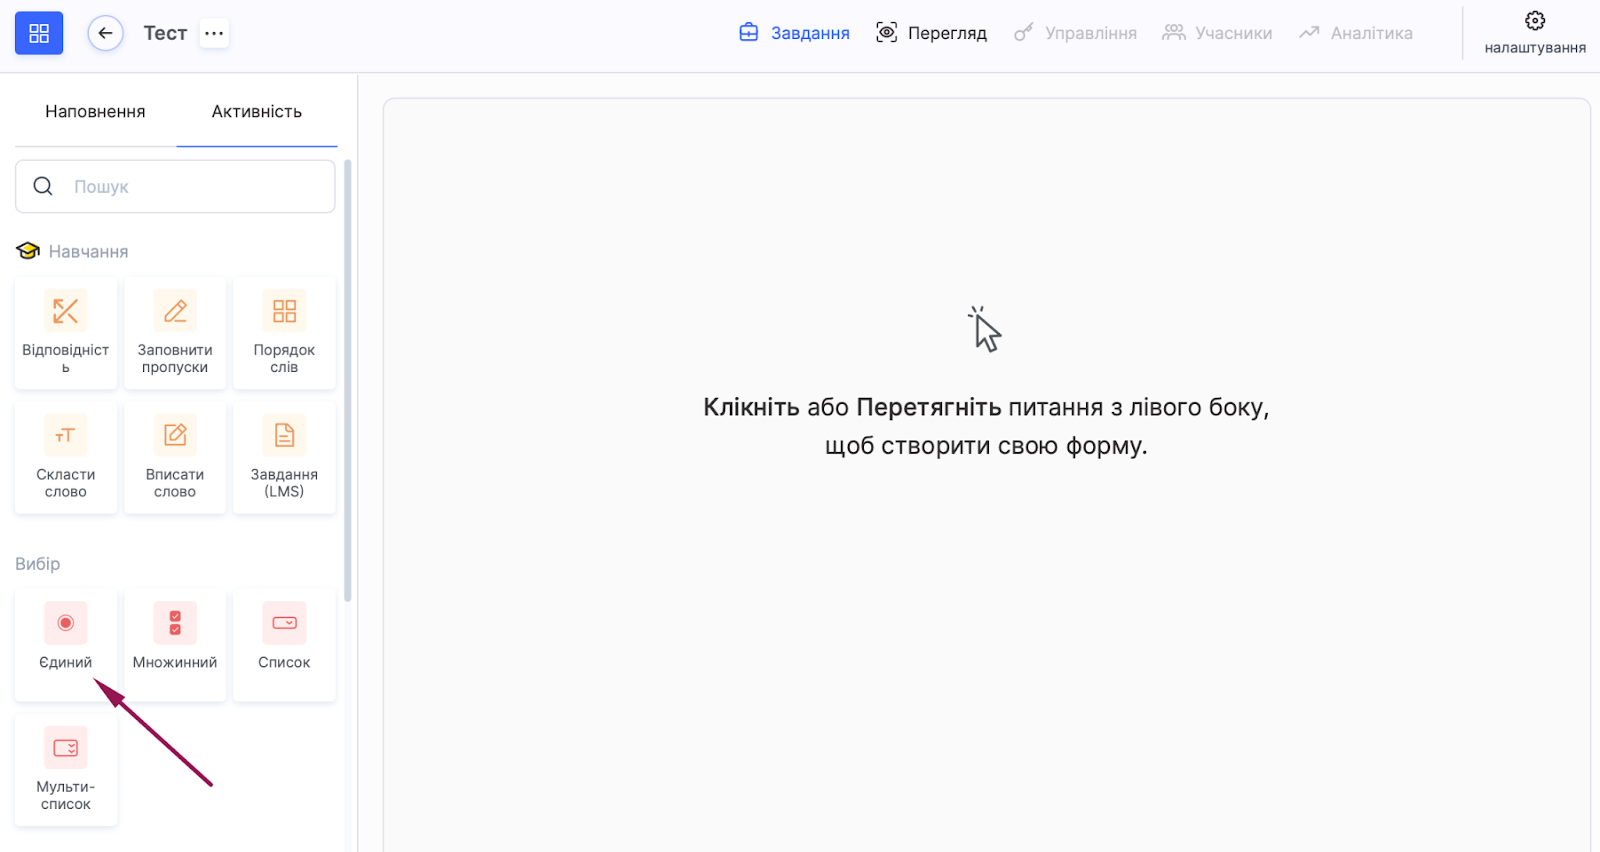This screenshot has height=852, width=1600.
Task: Add a Відповідність matching question
Action: pyautogui.click(x=66, y=333)
